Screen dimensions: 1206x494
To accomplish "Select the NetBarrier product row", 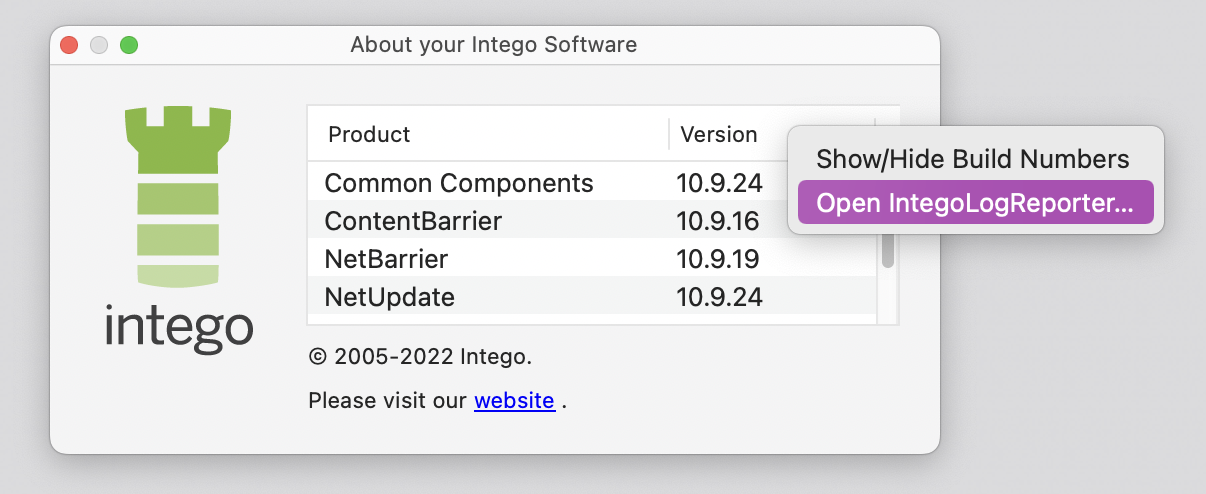I will tap(592, 258).
